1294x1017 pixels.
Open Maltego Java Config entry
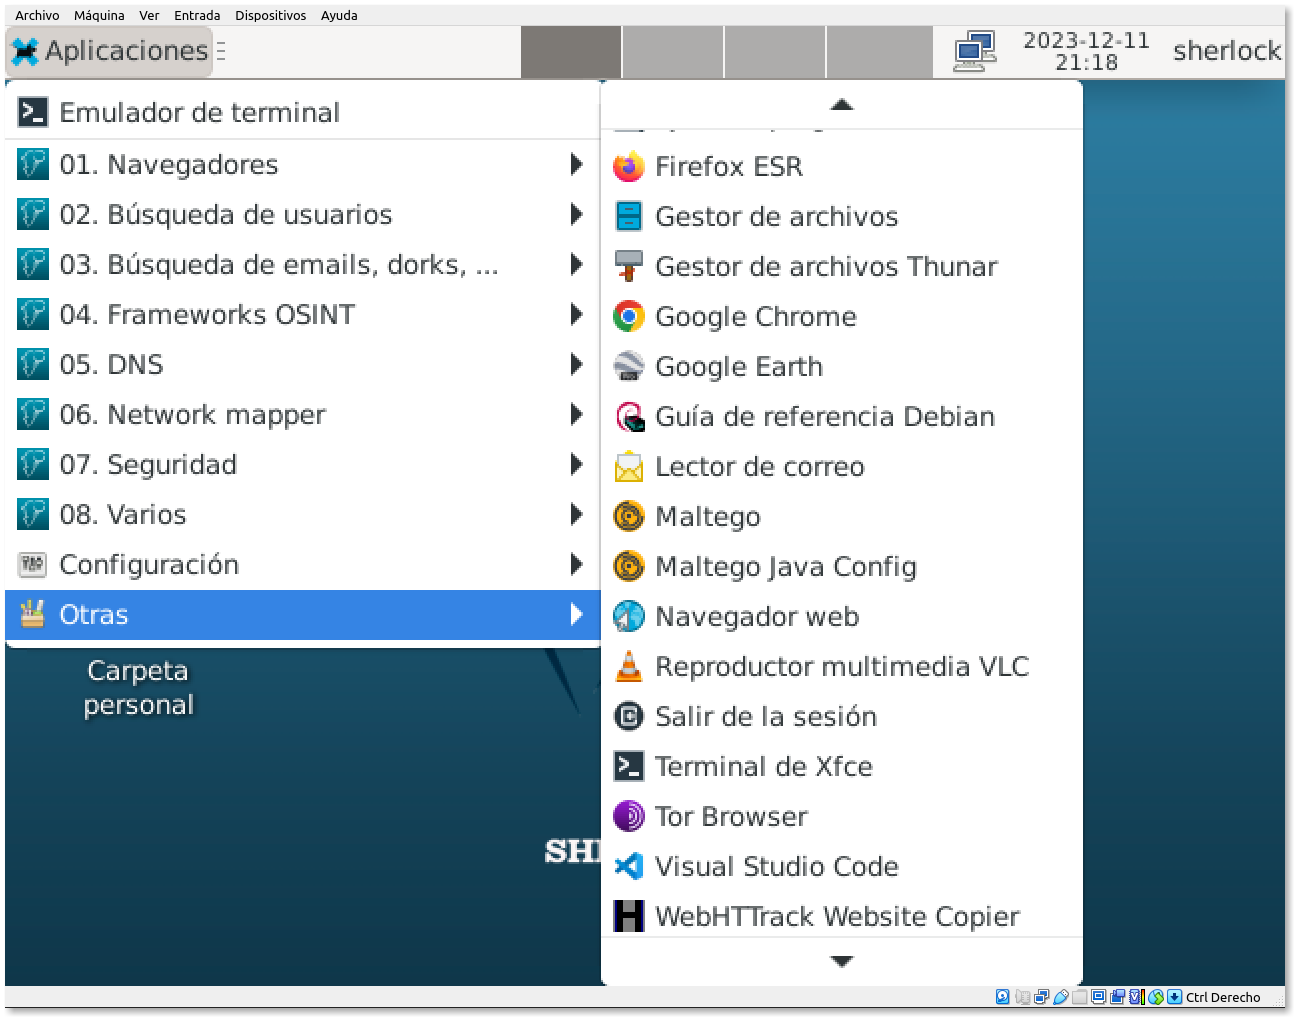[842, 566]
